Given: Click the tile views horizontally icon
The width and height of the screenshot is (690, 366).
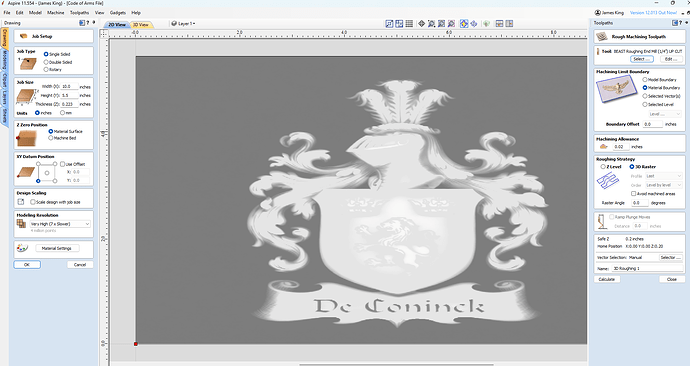Looking at the screenshot, I should click(499, 24).
